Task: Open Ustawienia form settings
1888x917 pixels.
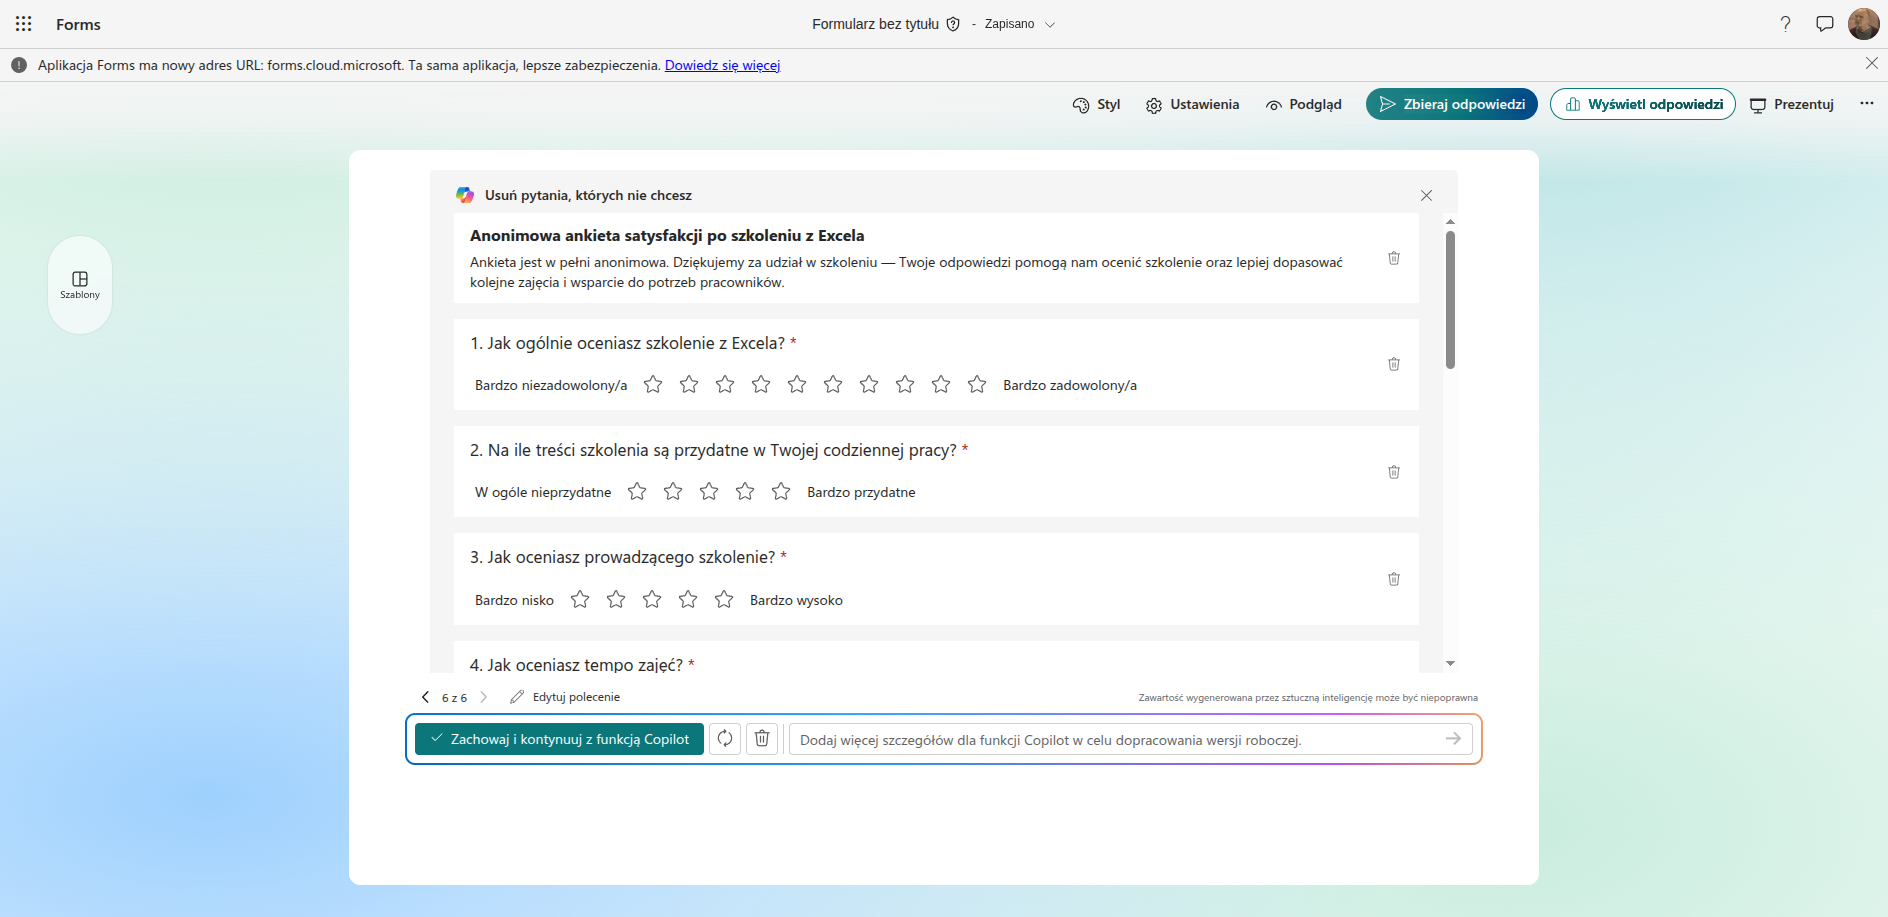Action: (x=1192, y=104)
